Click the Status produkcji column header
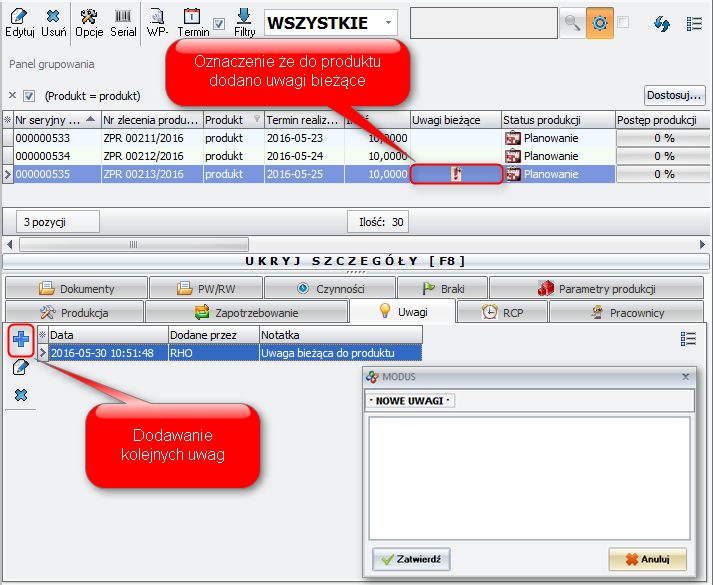The width and height of the screenshot is (713, 585). pyautogui.click(x=558, y=120)
